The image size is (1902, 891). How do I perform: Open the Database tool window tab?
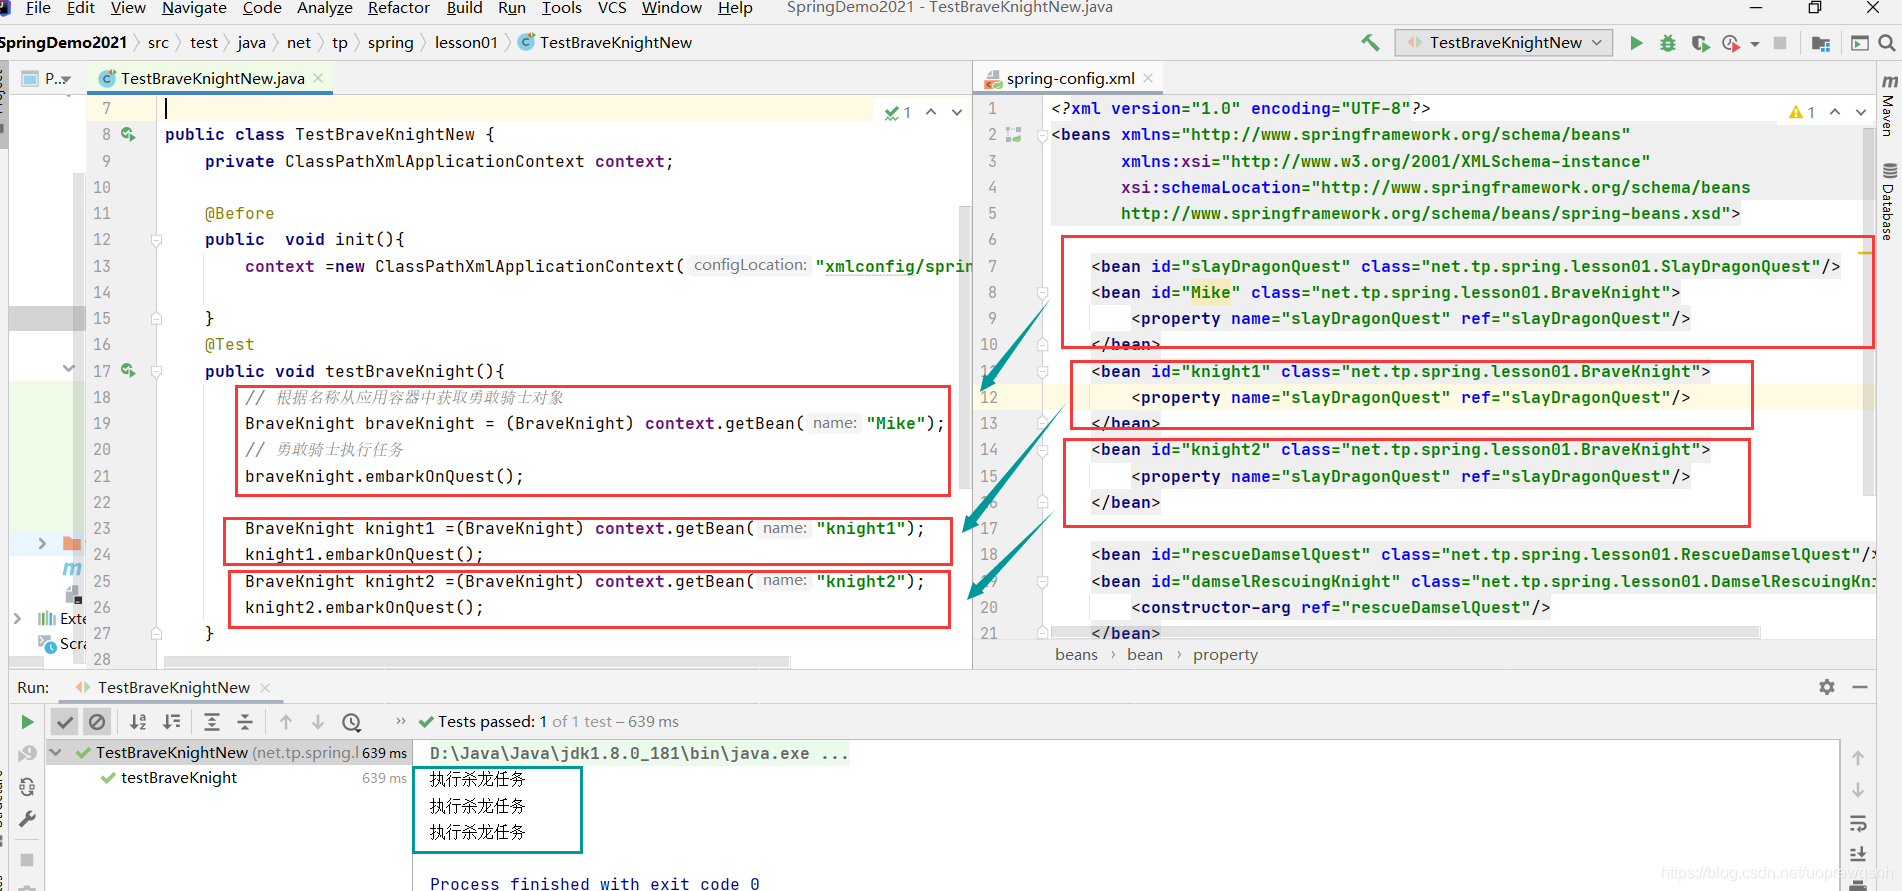(1889, 201)
